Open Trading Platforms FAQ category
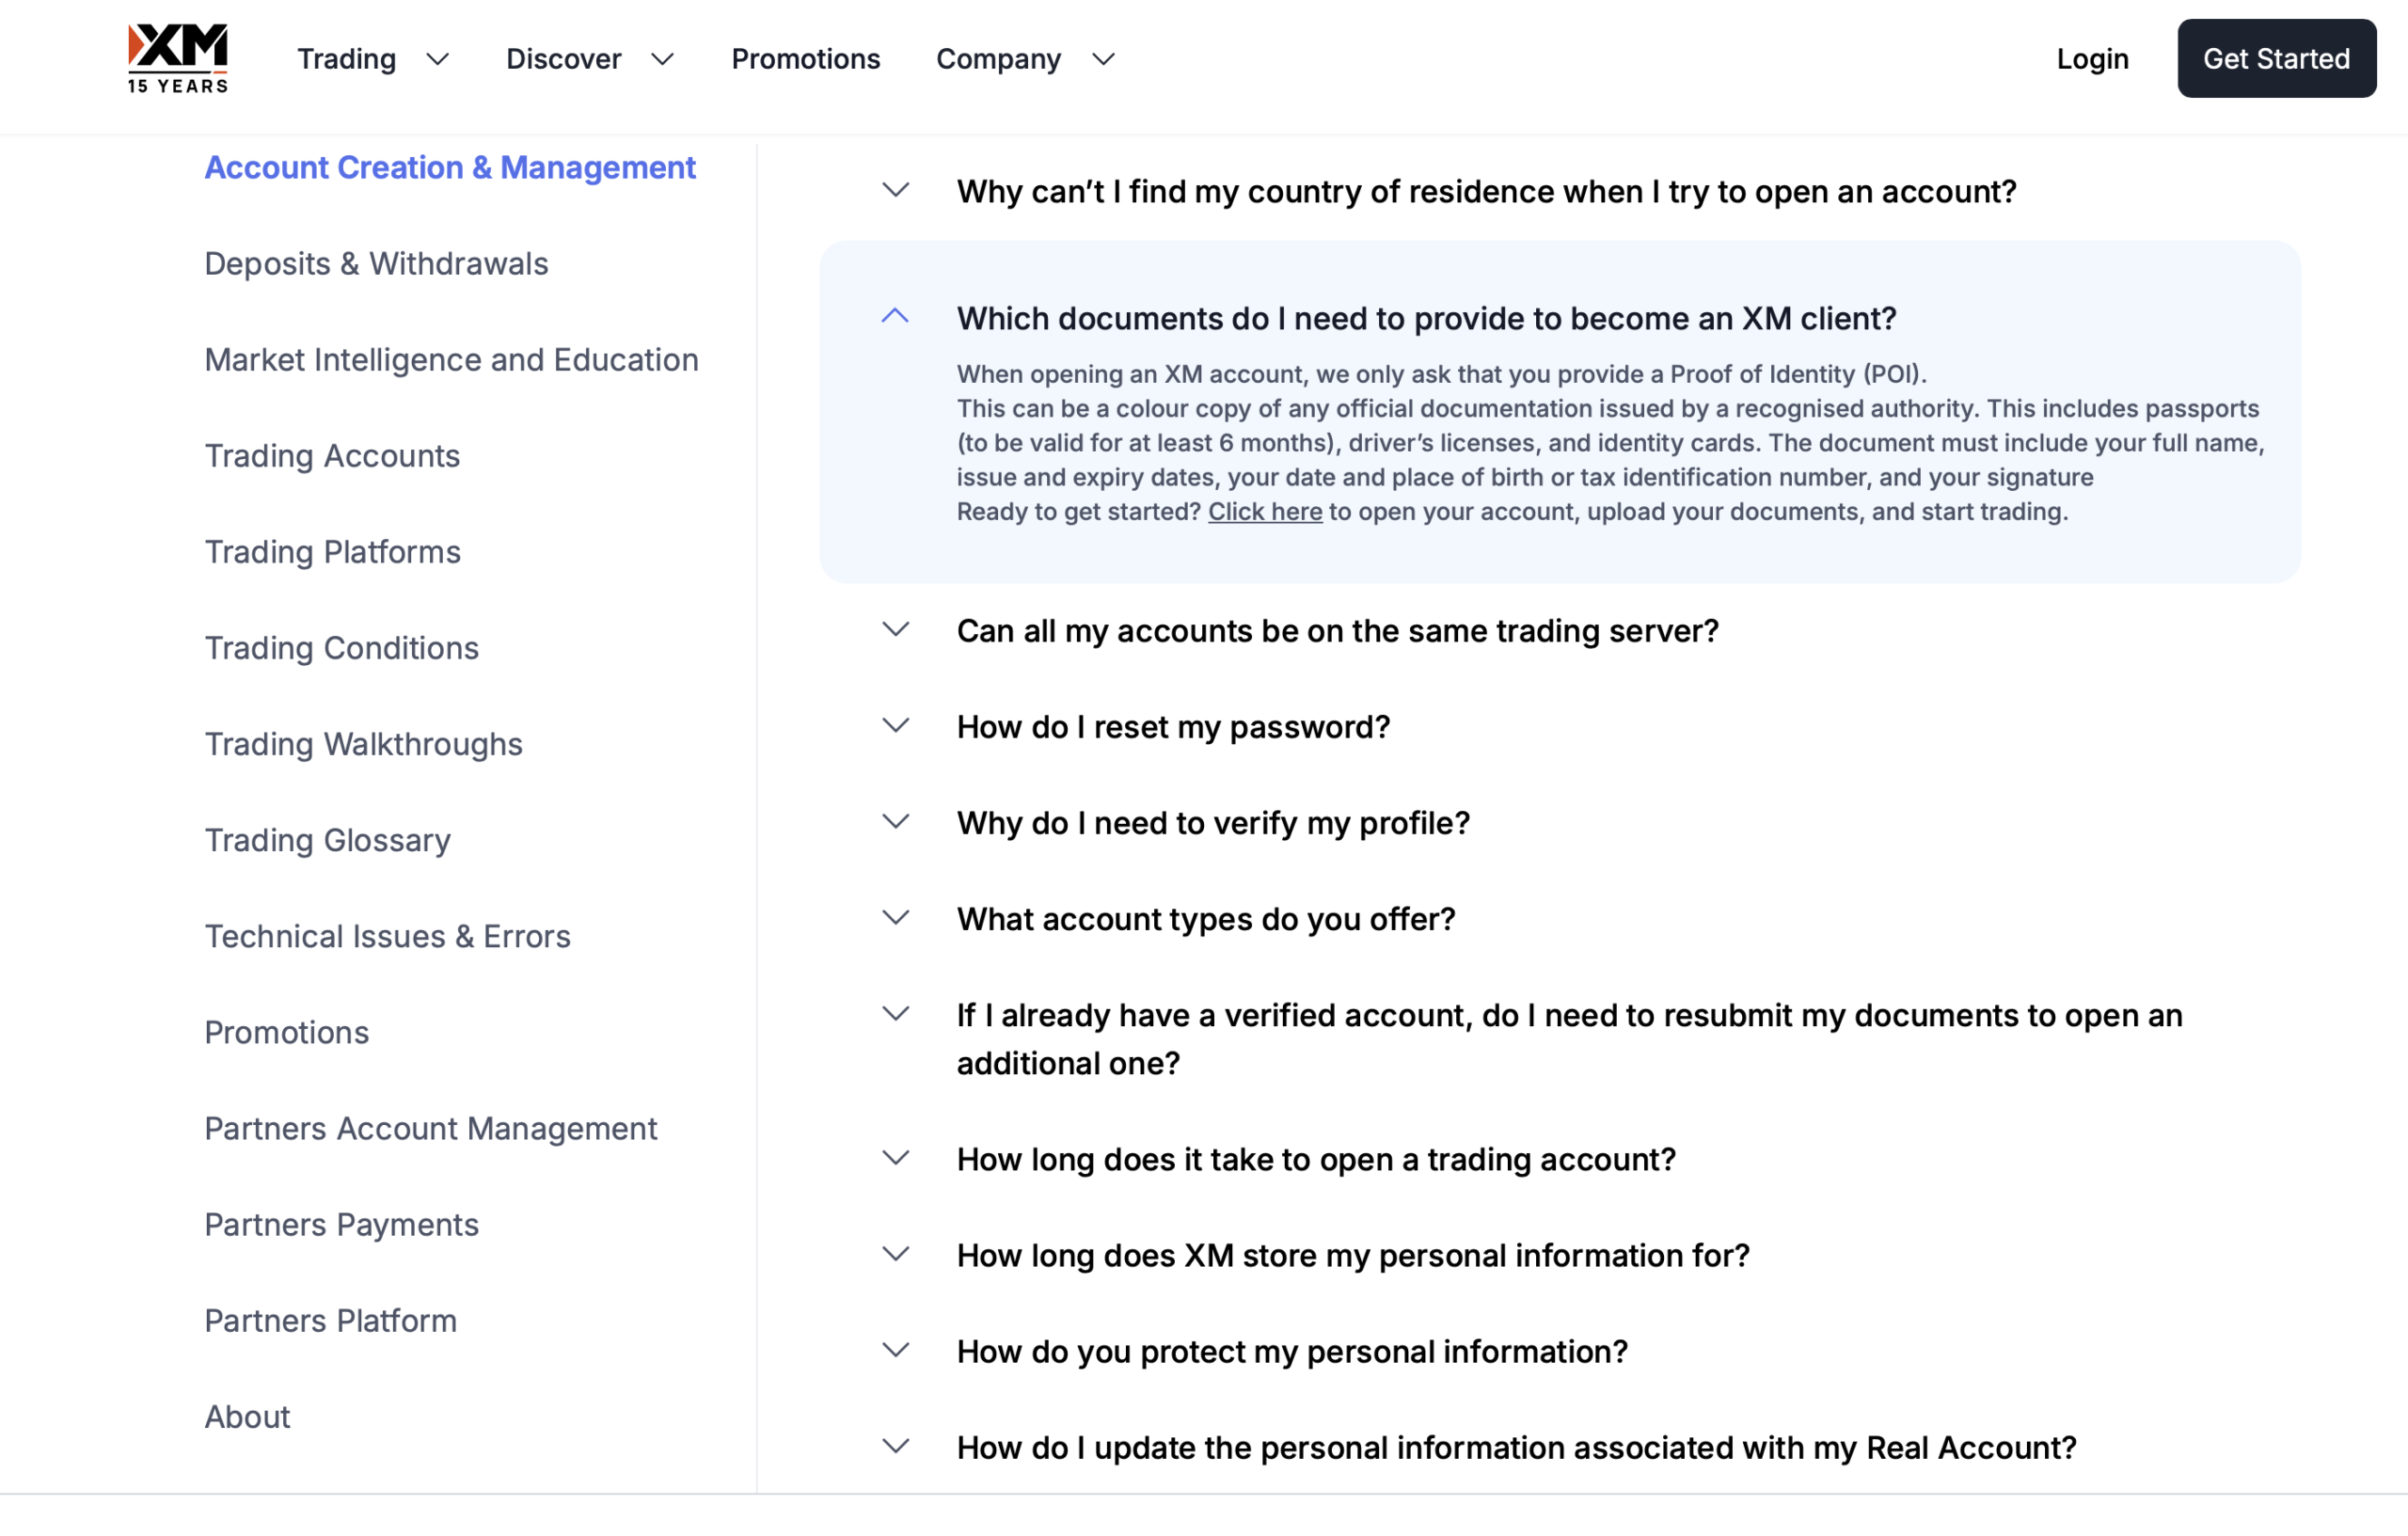Screen dimensions: 2408x1536 point(332,552)
